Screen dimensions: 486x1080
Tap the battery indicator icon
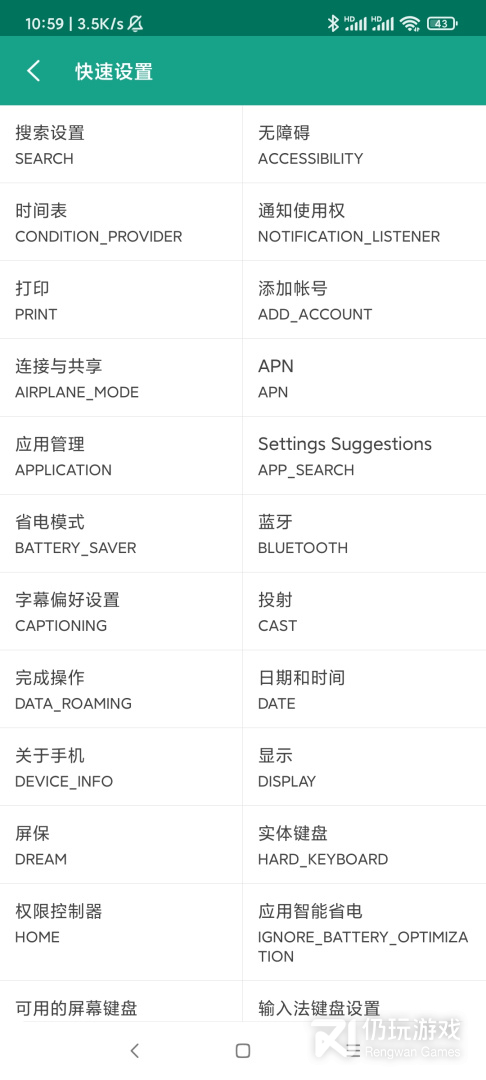(442, 23)
